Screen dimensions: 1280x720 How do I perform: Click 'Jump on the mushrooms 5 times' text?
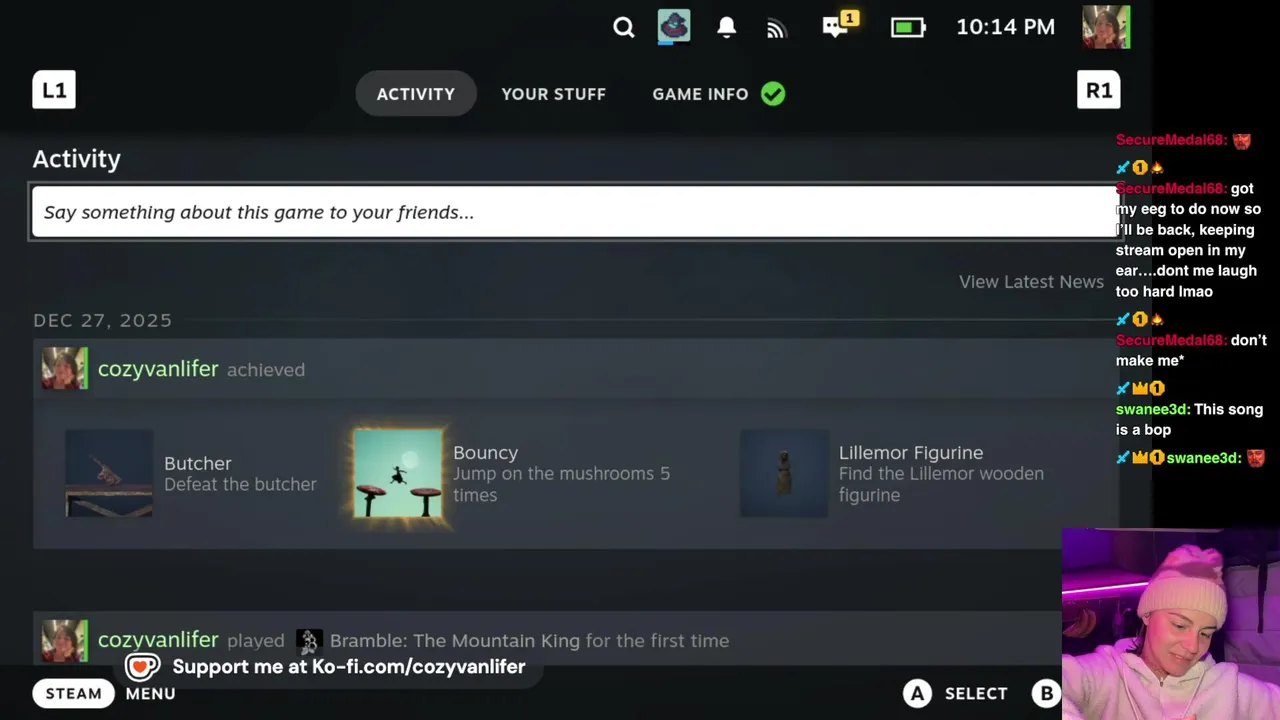(x=561, y=484)
